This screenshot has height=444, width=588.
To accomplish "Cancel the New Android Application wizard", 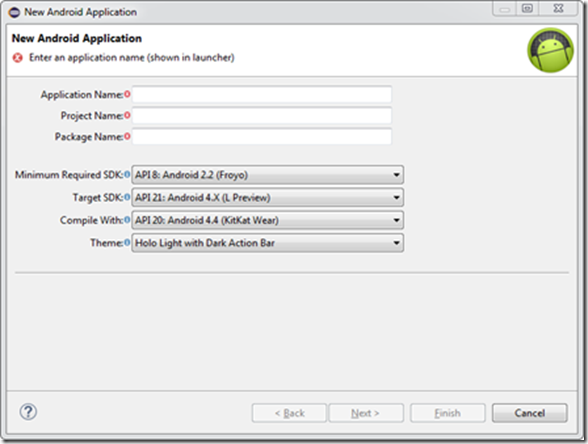I will pyautogui.click(x=530, y=413).
